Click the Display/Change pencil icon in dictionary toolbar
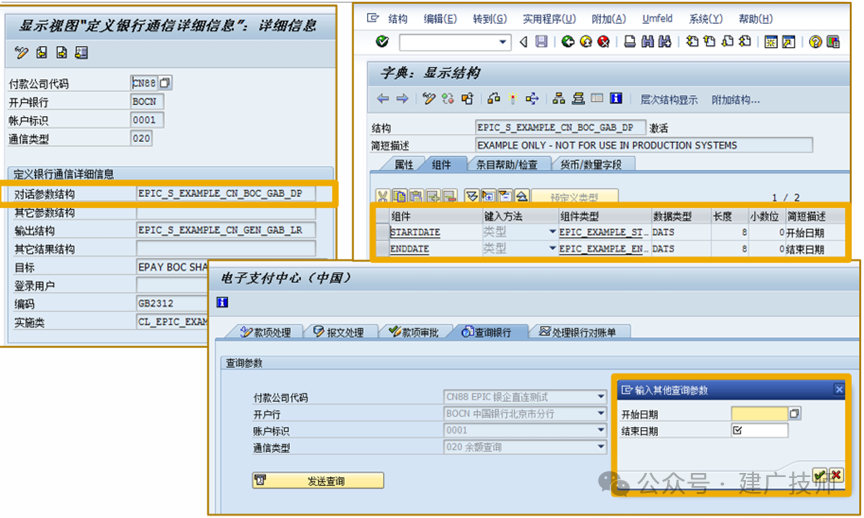 point(429,99)
